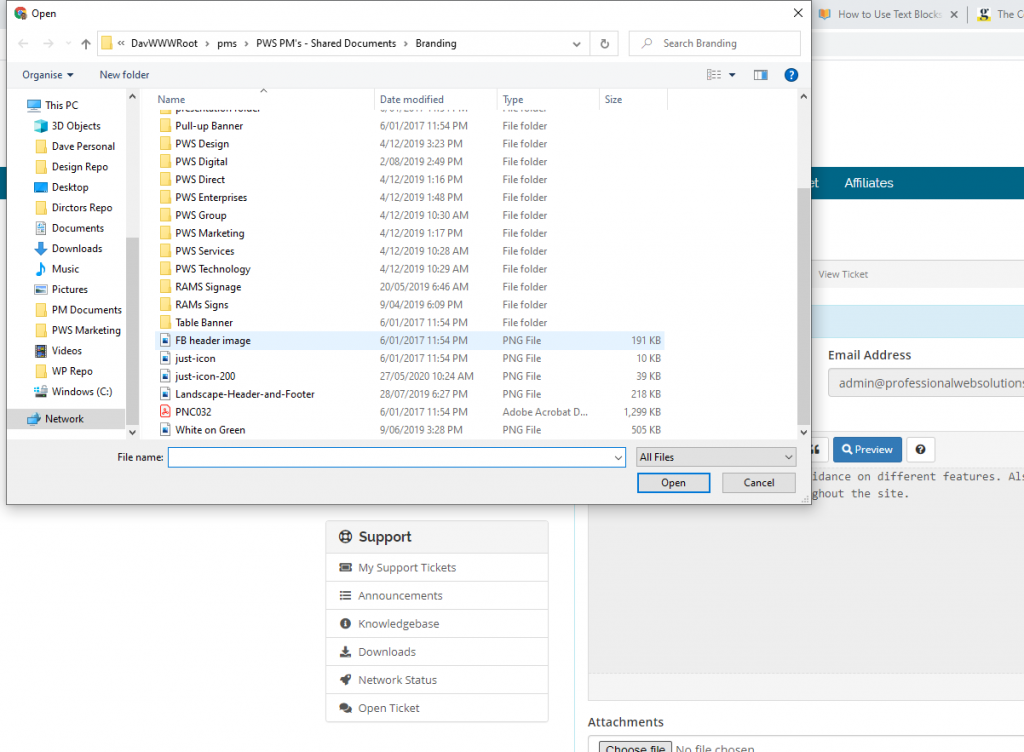The height and width of the screenshot is (752, 1024).
Task: Click sidebar scroll down arrow
Action: (x=133, y=432)
